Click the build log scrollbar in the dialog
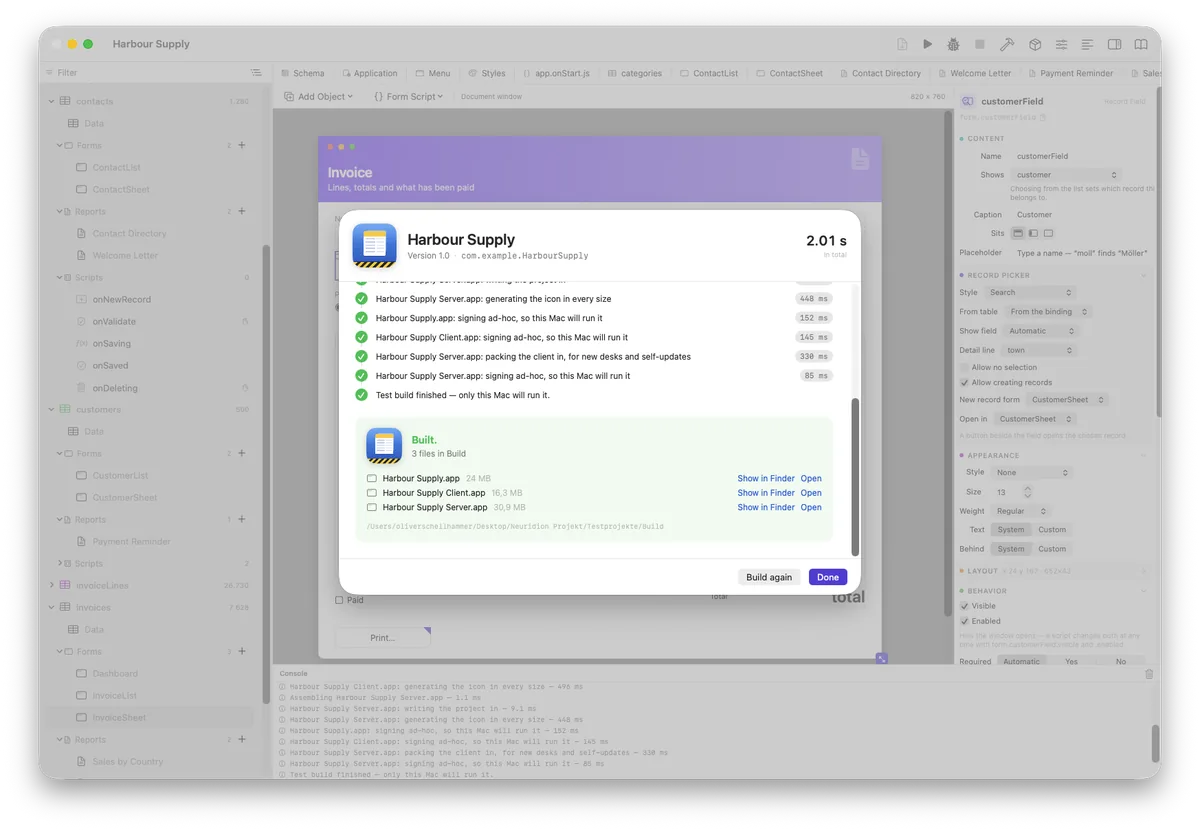This screenshot has width=1200, height=830. click(855, 476)
